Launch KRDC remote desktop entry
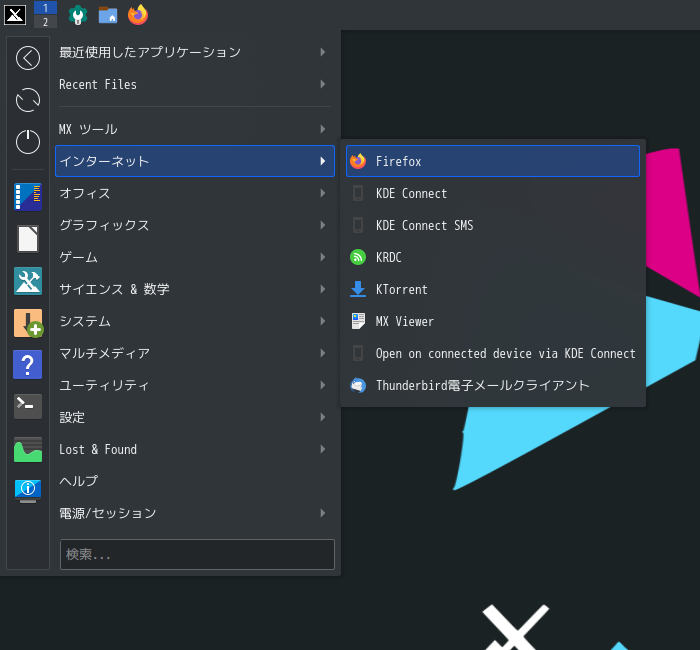Screen dimensions: 700x650 coord(493,257)
